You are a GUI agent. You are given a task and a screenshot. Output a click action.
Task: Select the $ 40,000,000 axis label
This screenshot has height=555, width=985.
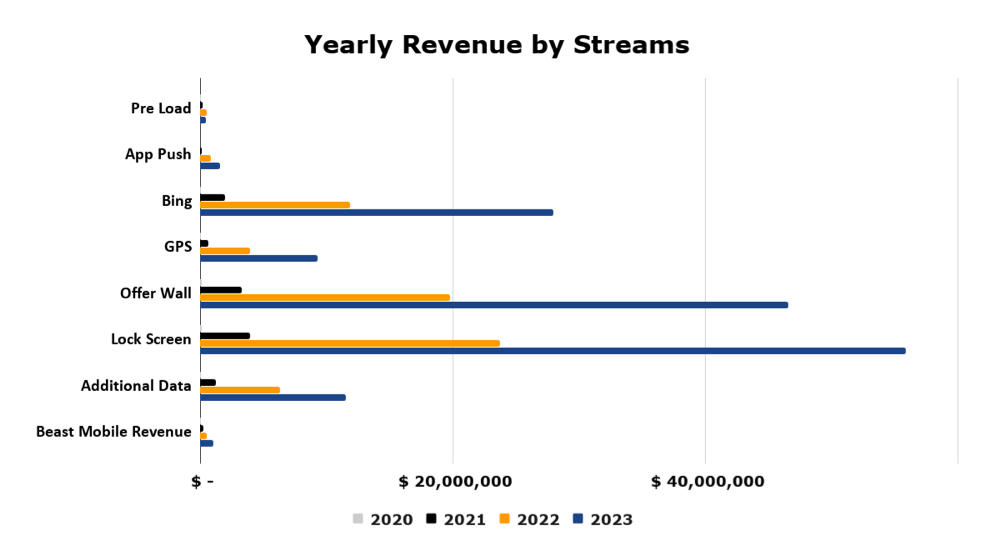click(x=707, y=482)
